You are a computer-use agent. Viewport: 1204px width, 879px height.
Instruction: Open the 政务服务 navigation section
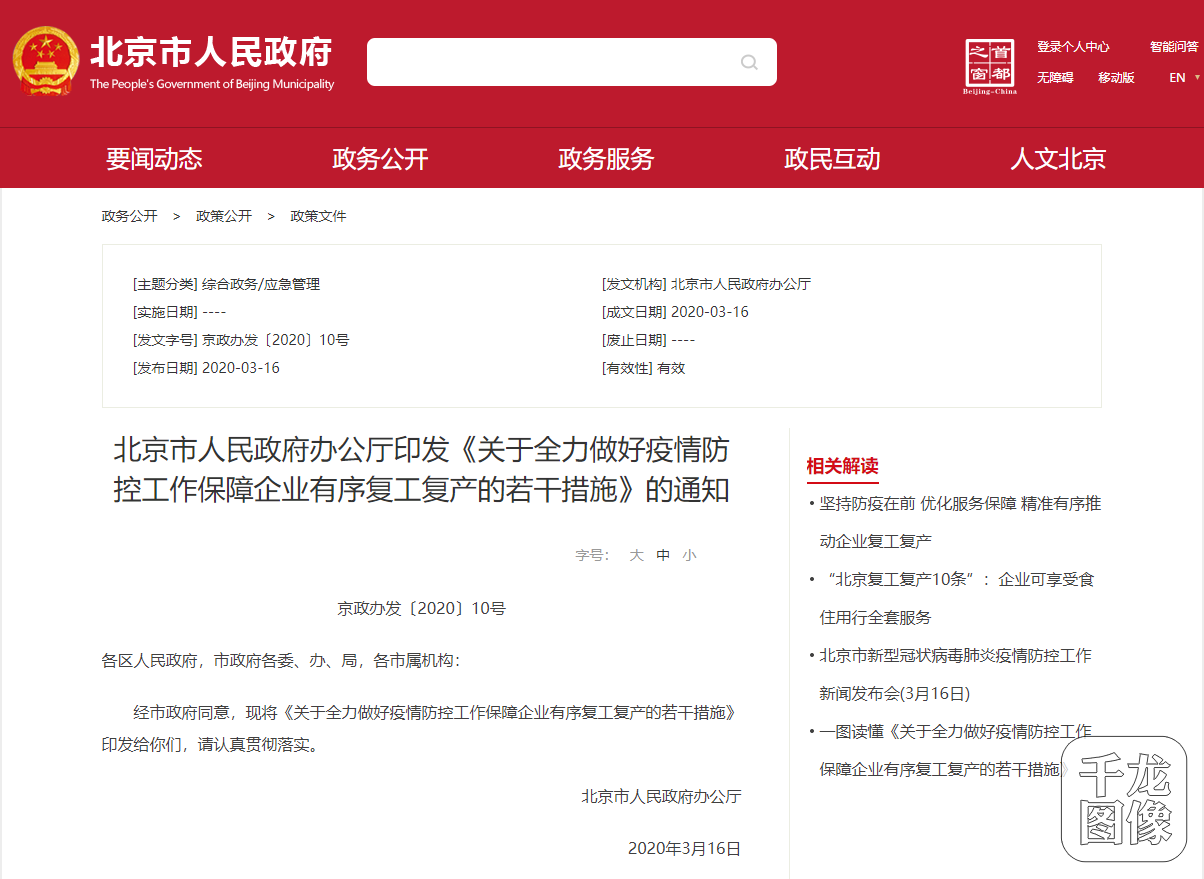pos(605,157)
